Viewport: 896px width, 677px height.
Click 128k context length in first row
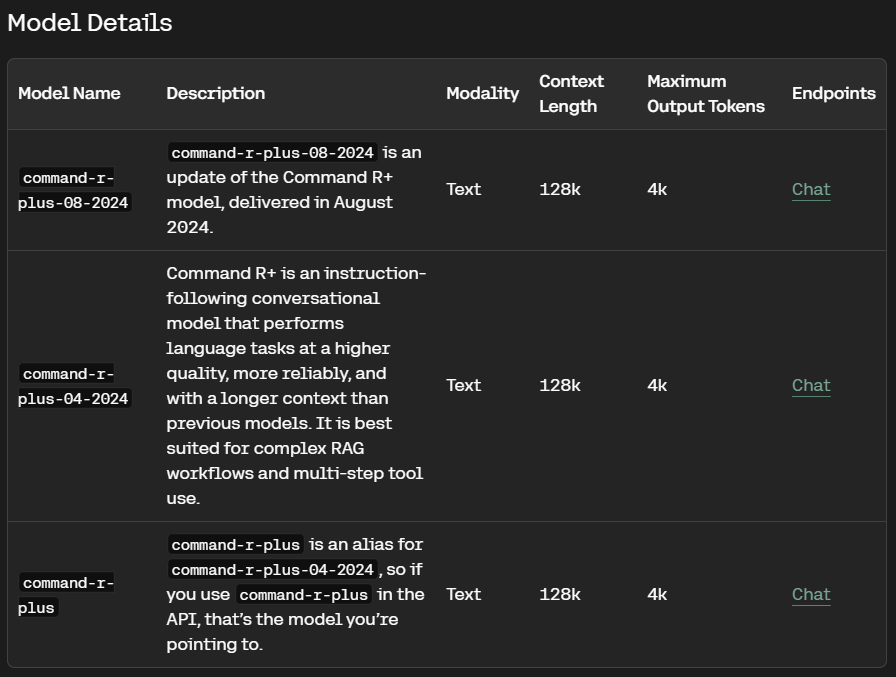pos(559,190)
